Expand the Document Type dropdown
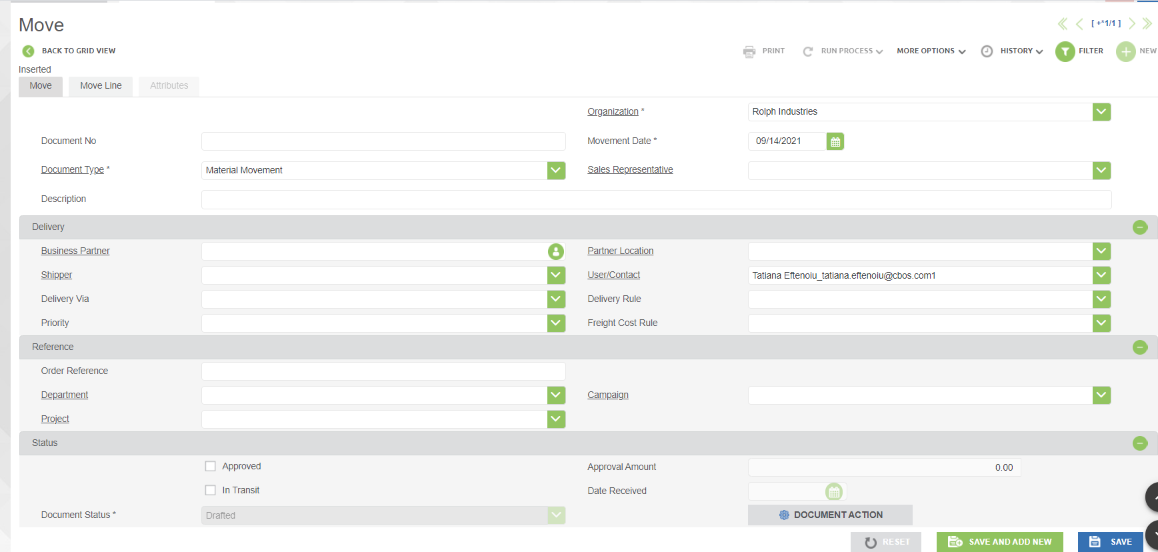1158x552 pixels. [x=556, y=171]
